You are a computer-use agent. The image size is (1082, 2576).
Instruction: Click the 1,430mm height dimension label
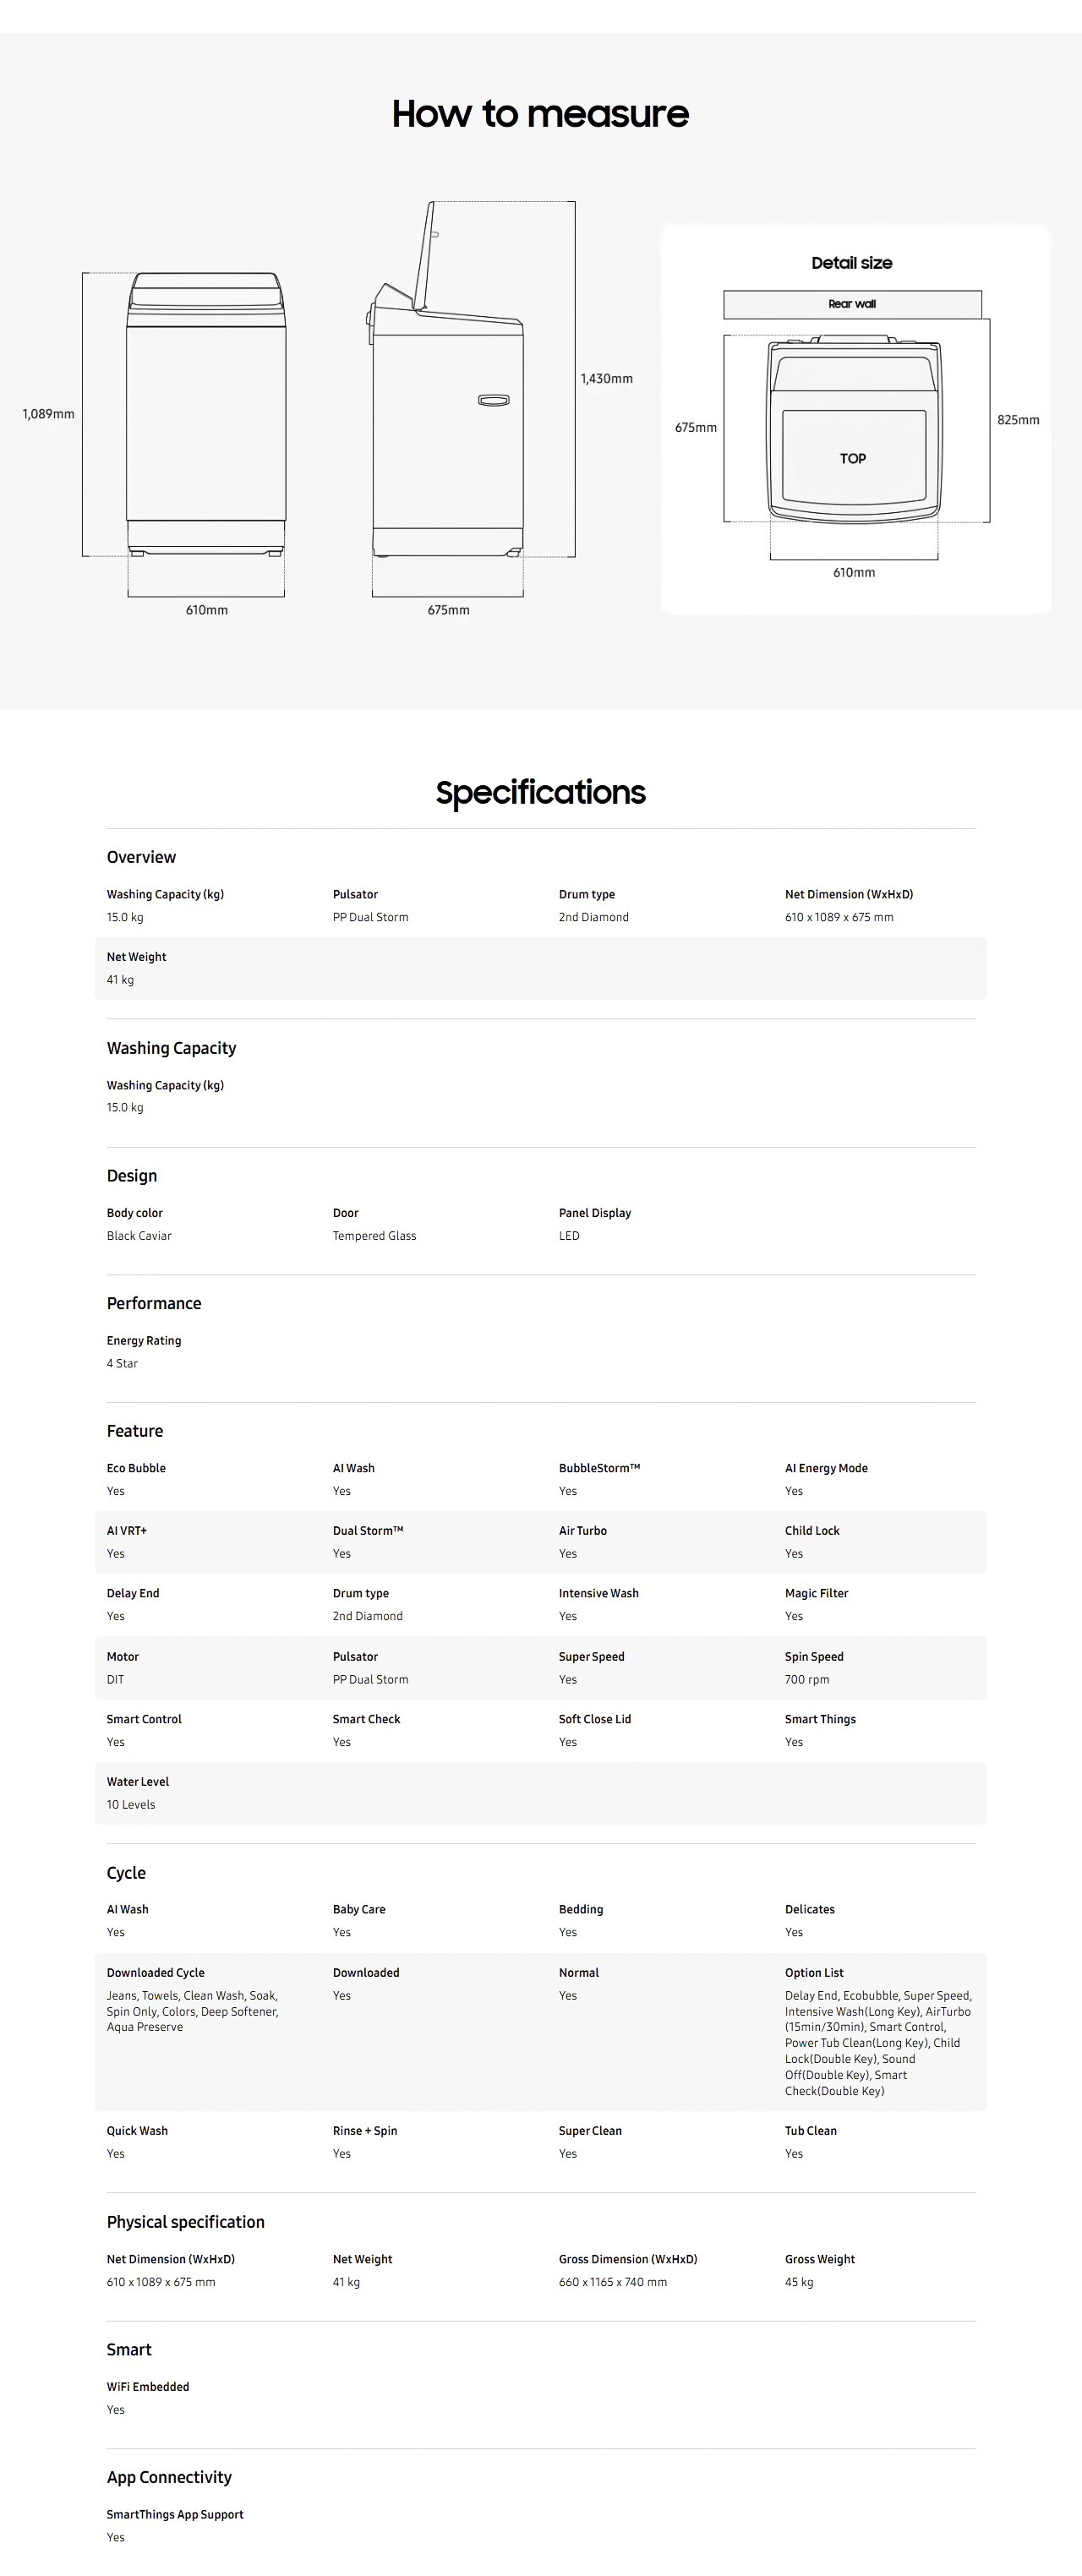pyautogui.click(x=606, y=379)
